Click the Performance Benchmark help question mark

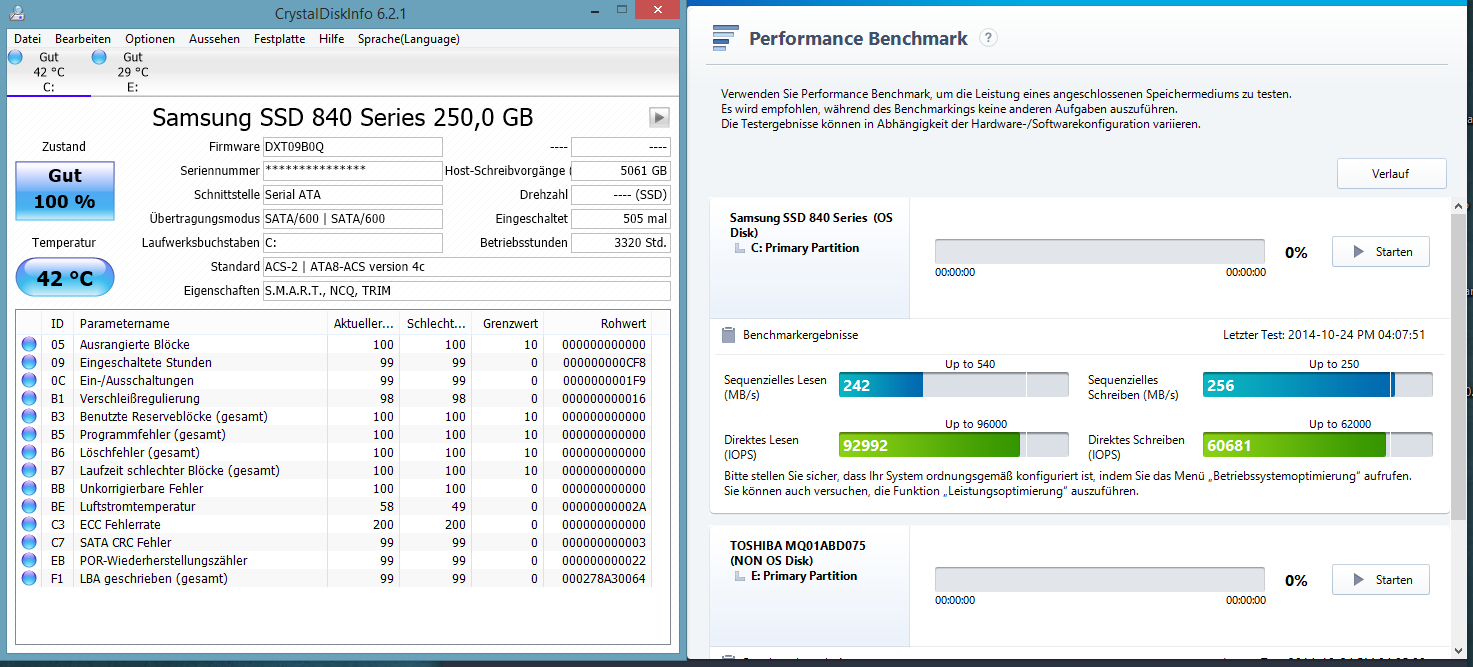tap(988, 38)
